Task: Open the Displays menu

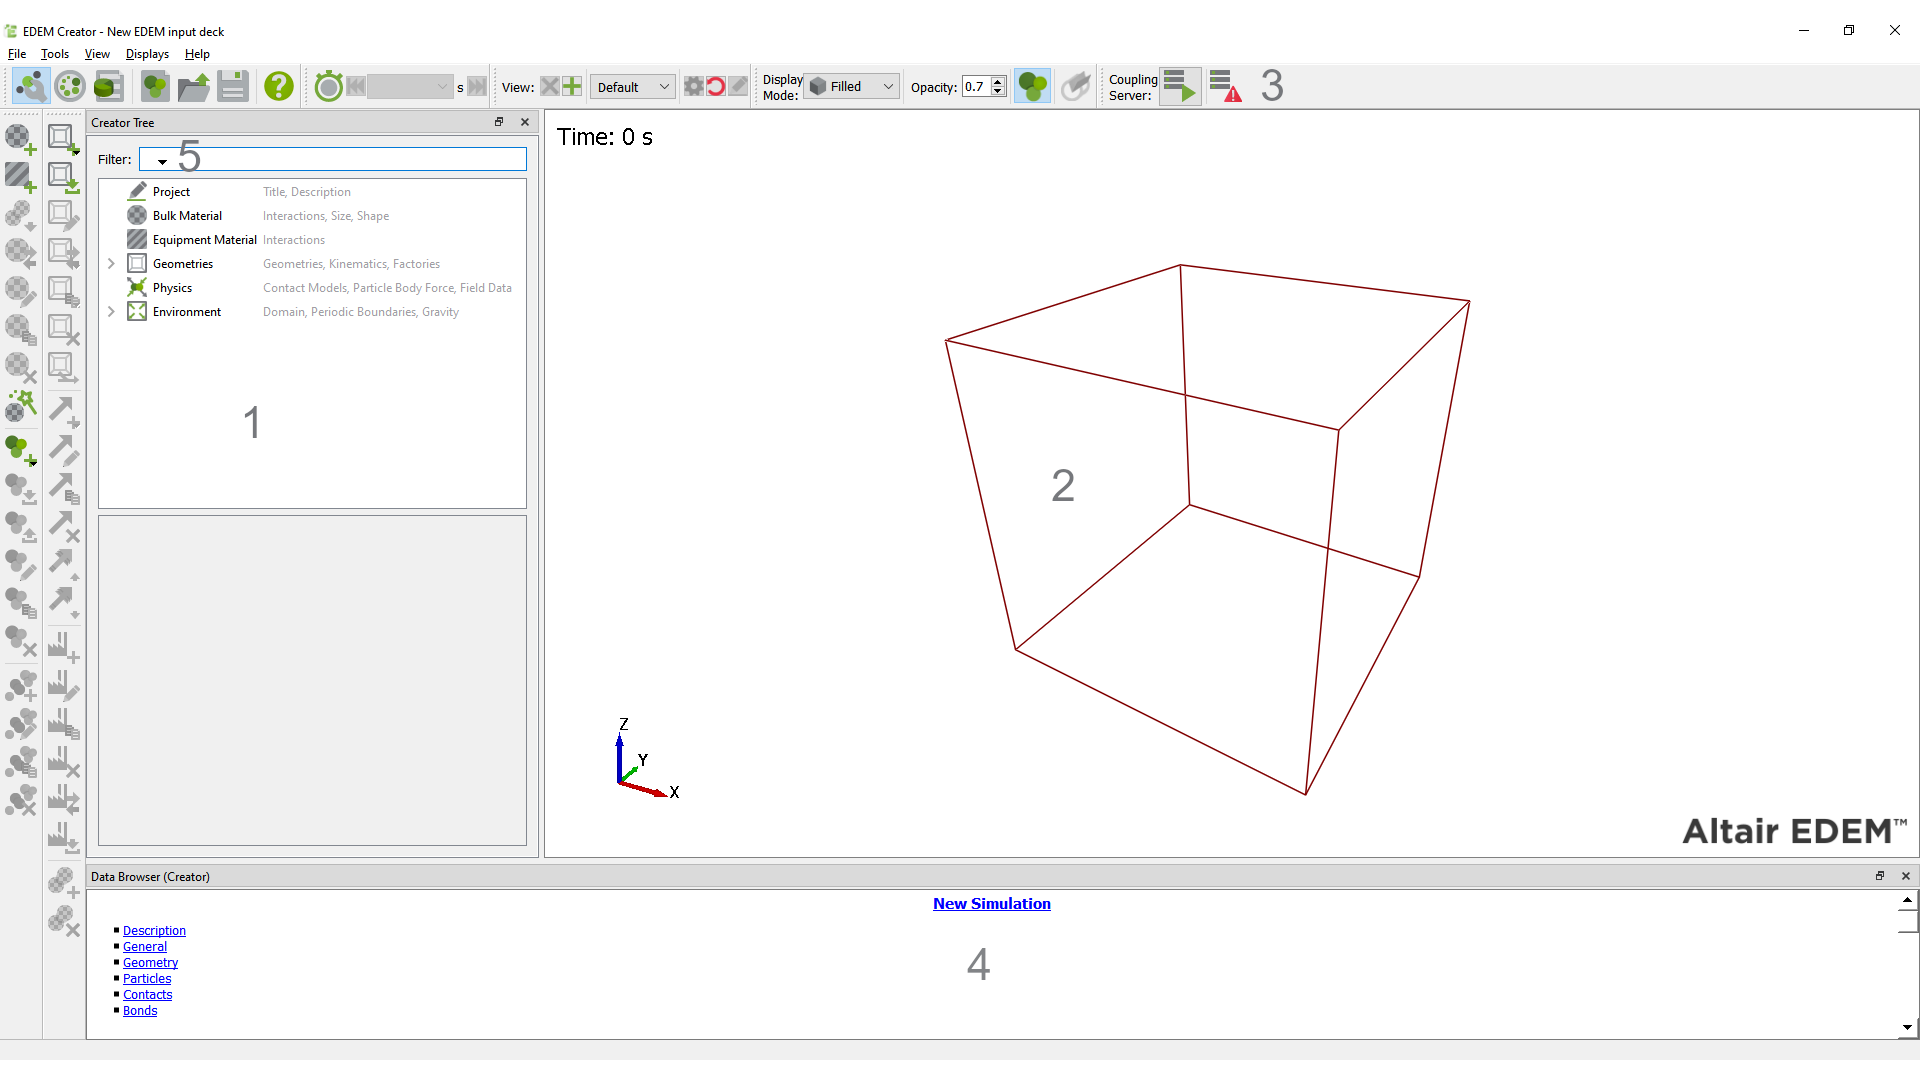Action: coord(147,54)
